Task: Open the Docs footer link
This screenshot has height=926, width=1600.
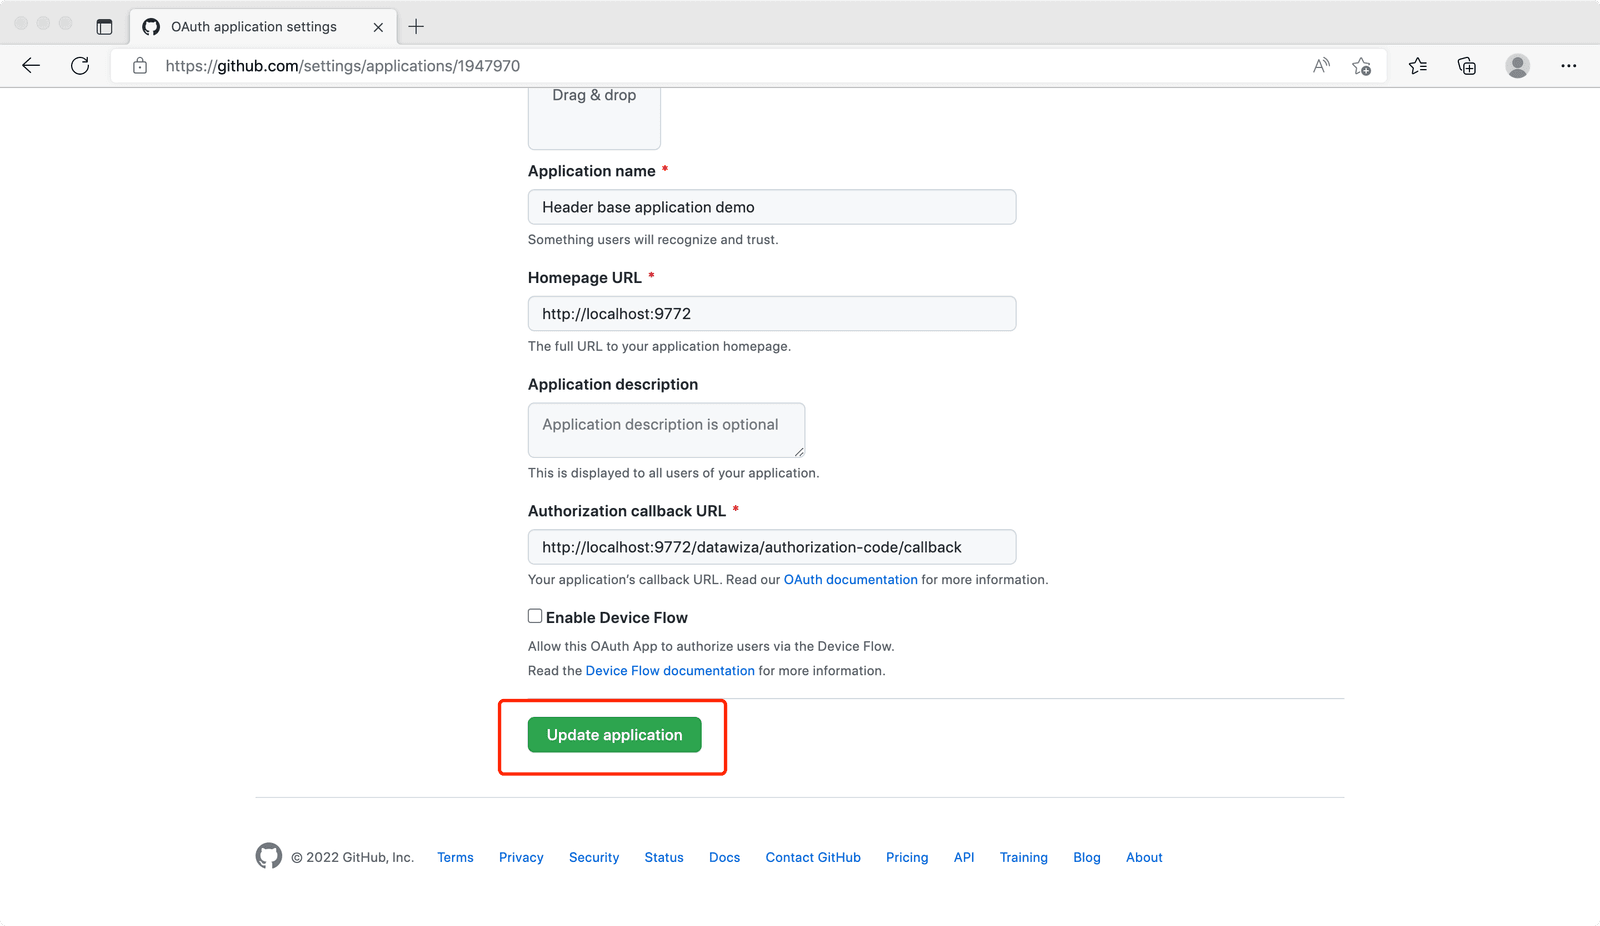Action: coord(725,858)
